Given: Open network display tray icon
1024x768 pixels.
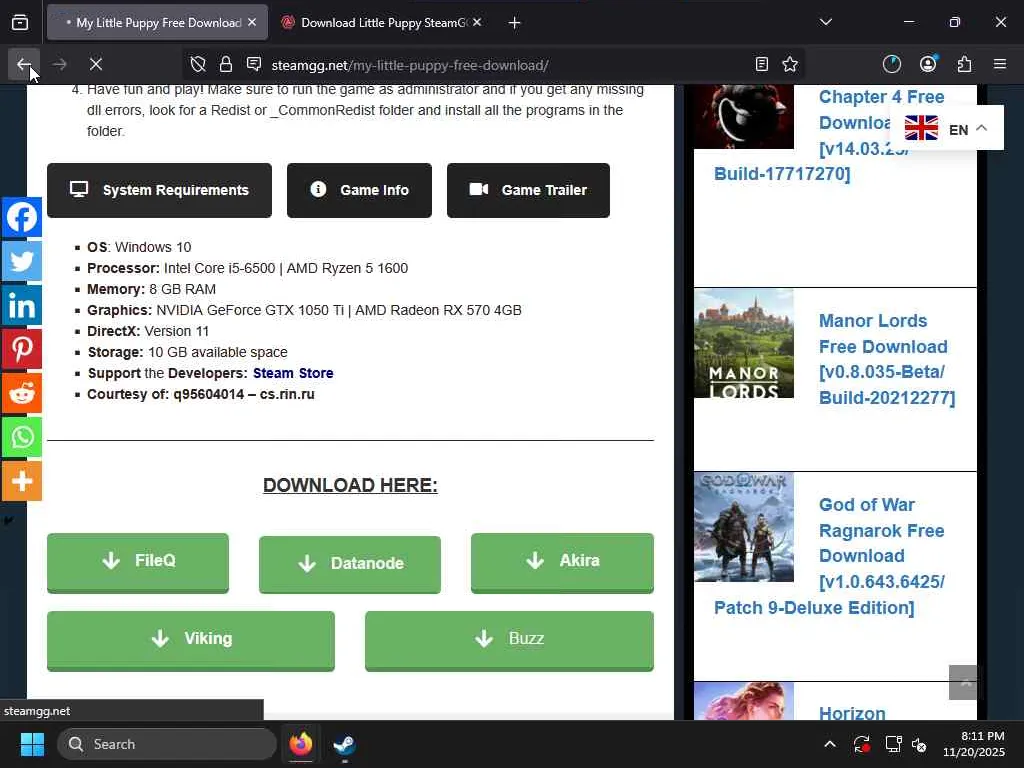Looking at the screenshot, I should tap(893, 744).
